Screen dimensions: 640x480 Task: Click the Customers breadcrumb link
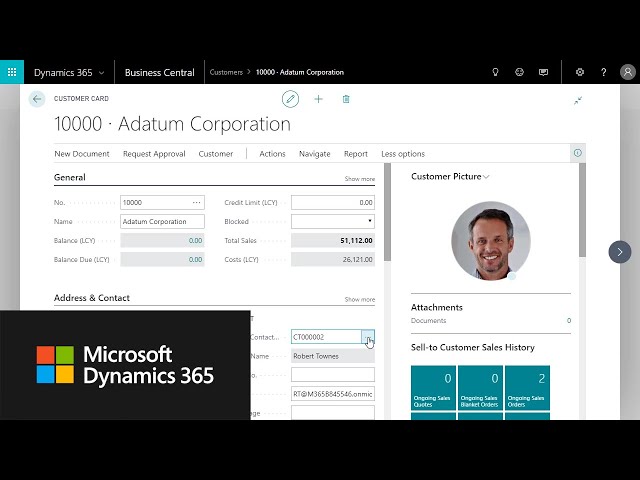click(x=226, y=72)
